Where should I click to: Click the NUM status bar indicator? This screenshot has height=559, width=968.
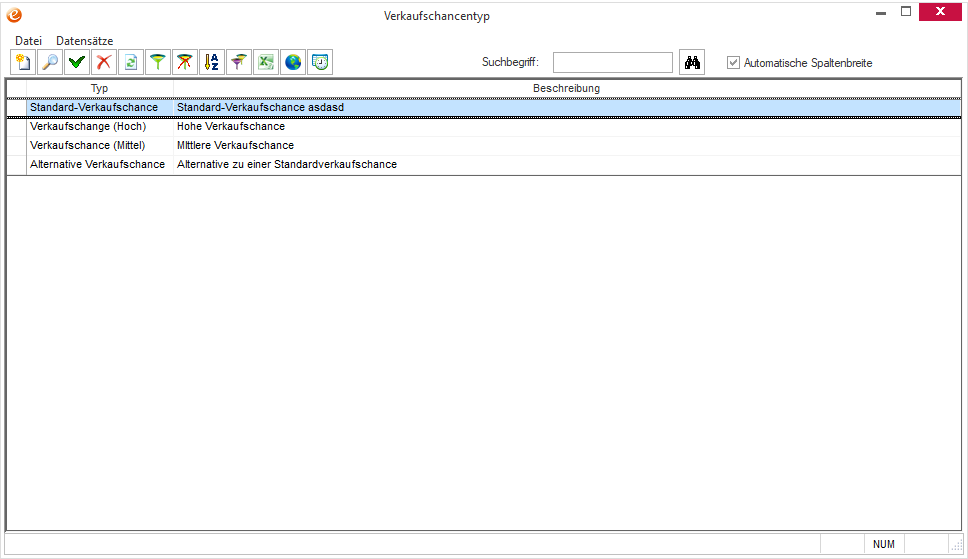coord(883,544)
